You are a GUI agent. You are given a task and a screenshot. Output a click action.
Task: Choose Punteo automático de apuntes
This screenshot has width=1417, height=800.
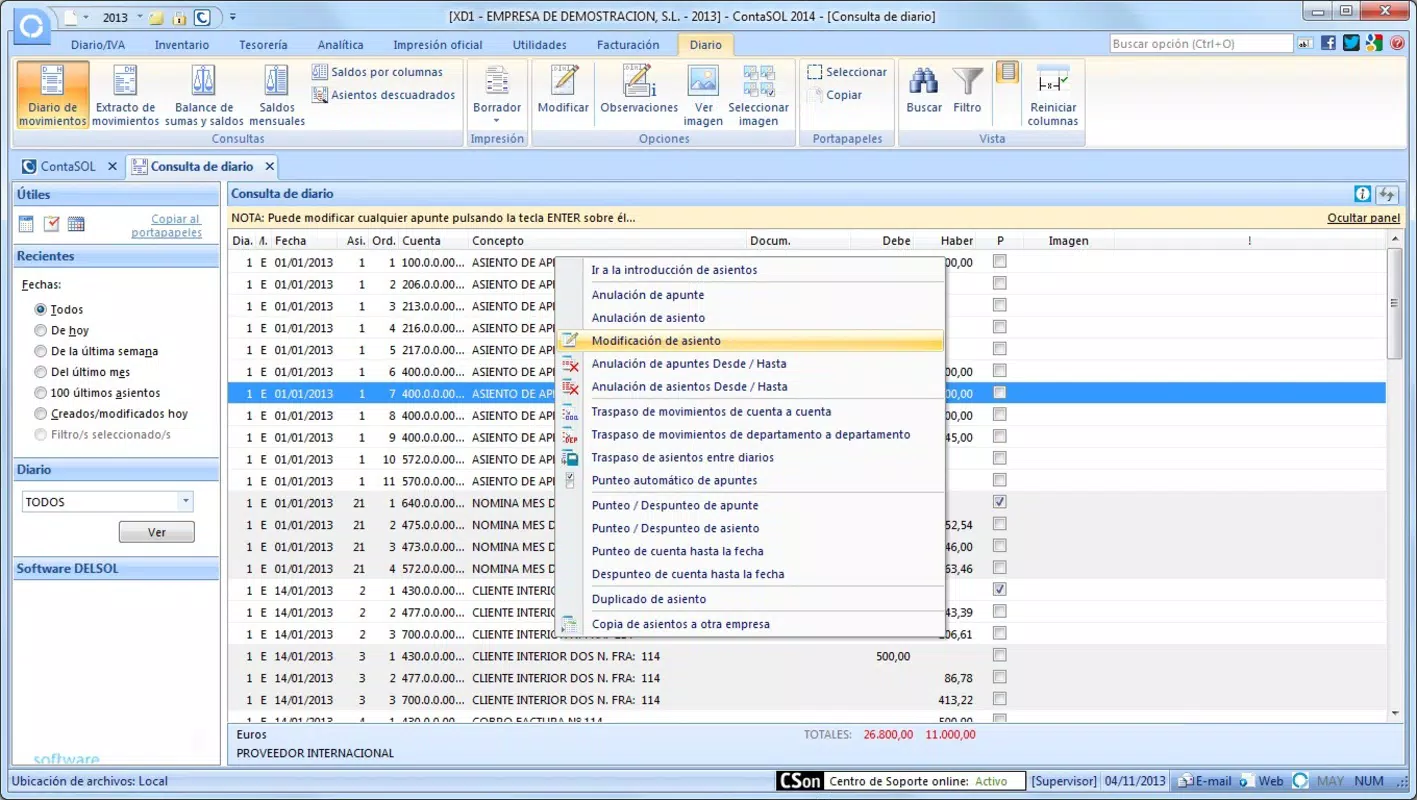point(750,480)
